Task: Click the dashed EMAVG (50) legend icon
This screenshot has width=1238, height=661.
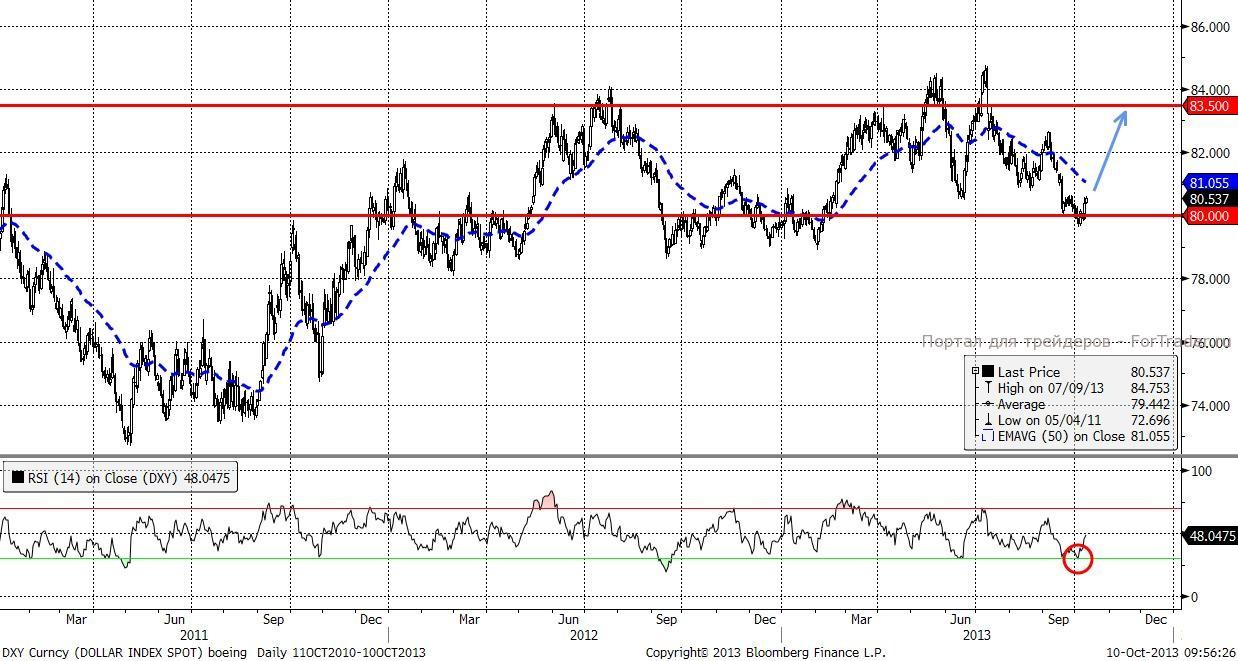Action: (x=988, y=437)
